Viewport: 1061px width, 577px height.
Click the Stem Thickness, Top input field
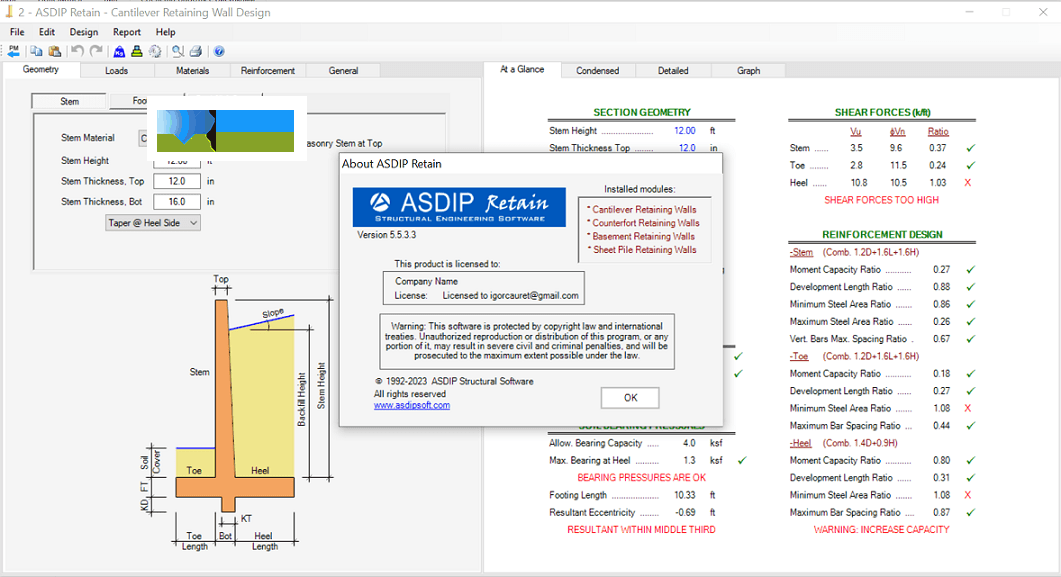click(177, 181)
